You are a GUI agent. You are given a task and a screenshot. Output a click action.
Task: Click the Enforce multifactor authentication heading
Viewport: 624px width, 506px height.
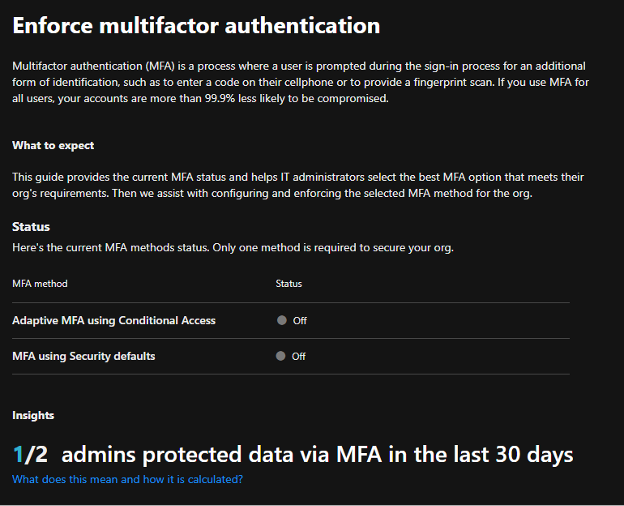tap(196, 26)
